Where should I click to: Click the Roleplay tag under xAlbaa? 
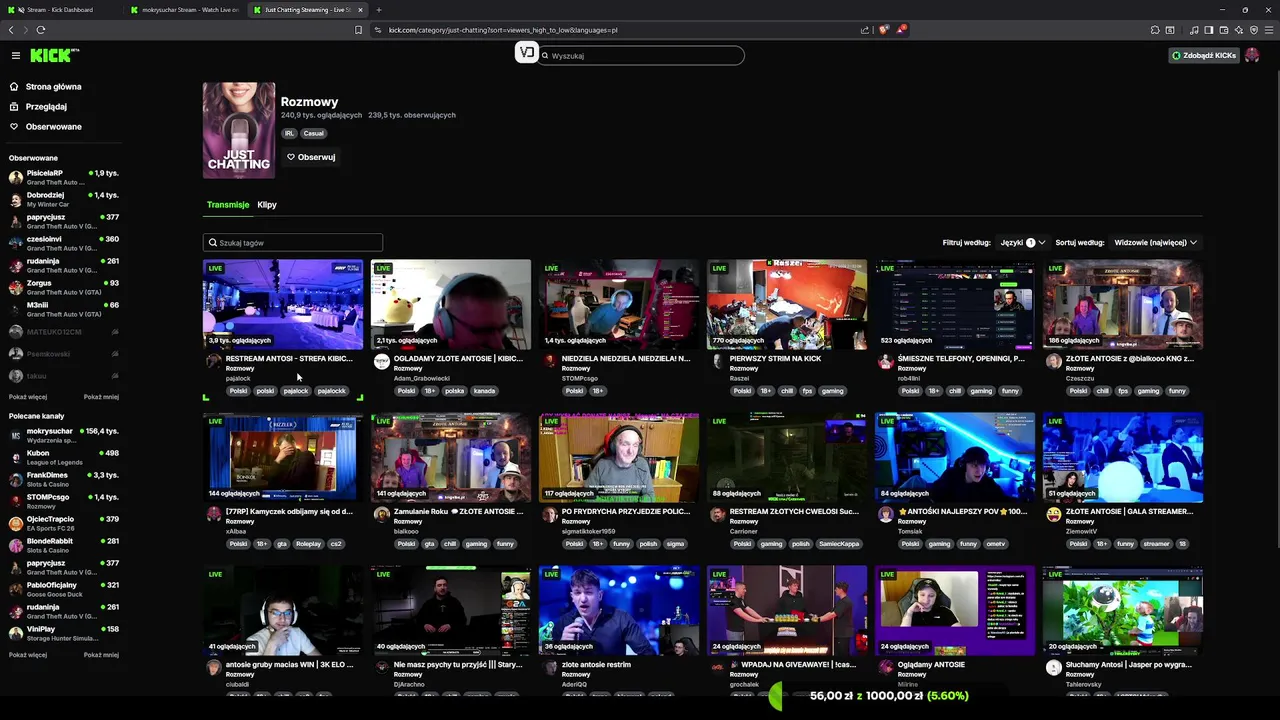click(308, 544)
